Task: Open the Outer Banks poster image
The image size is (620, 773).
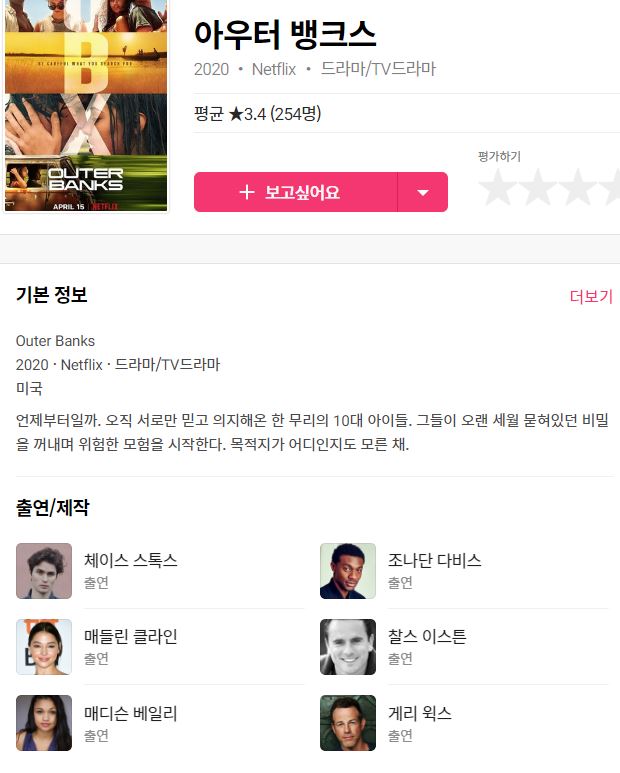Action: click(x=86, y=105)
